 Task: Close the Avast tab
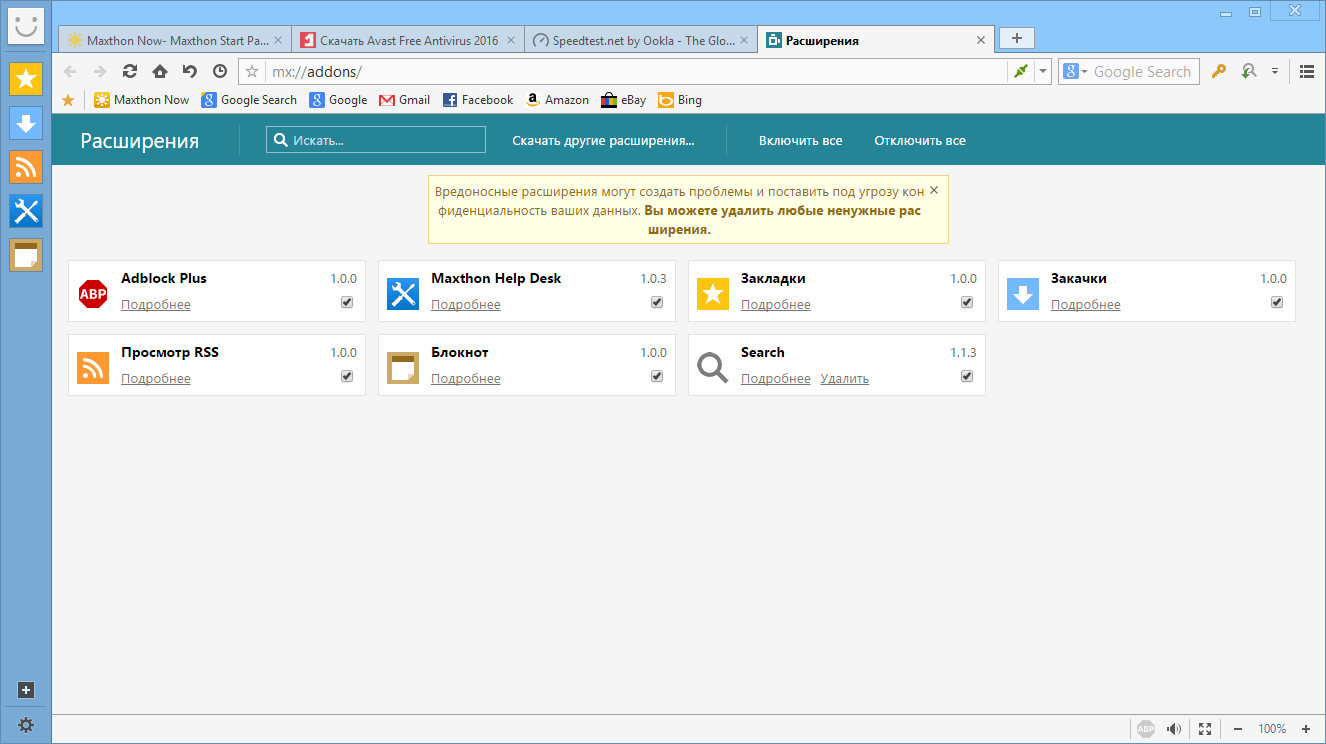click(512, 41)
